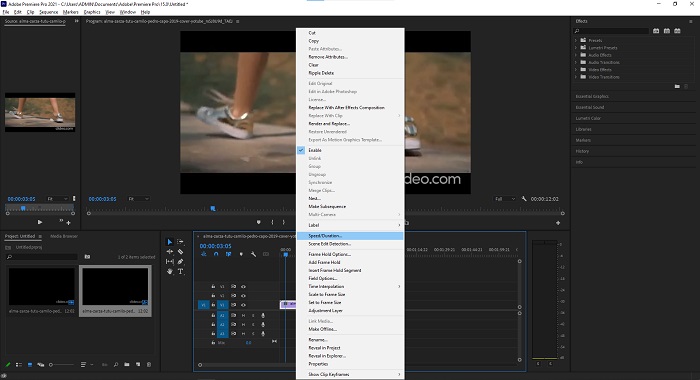This screenshot has width=700, height=380.
Task: Mute audio track A1
Action: (244, 315)
